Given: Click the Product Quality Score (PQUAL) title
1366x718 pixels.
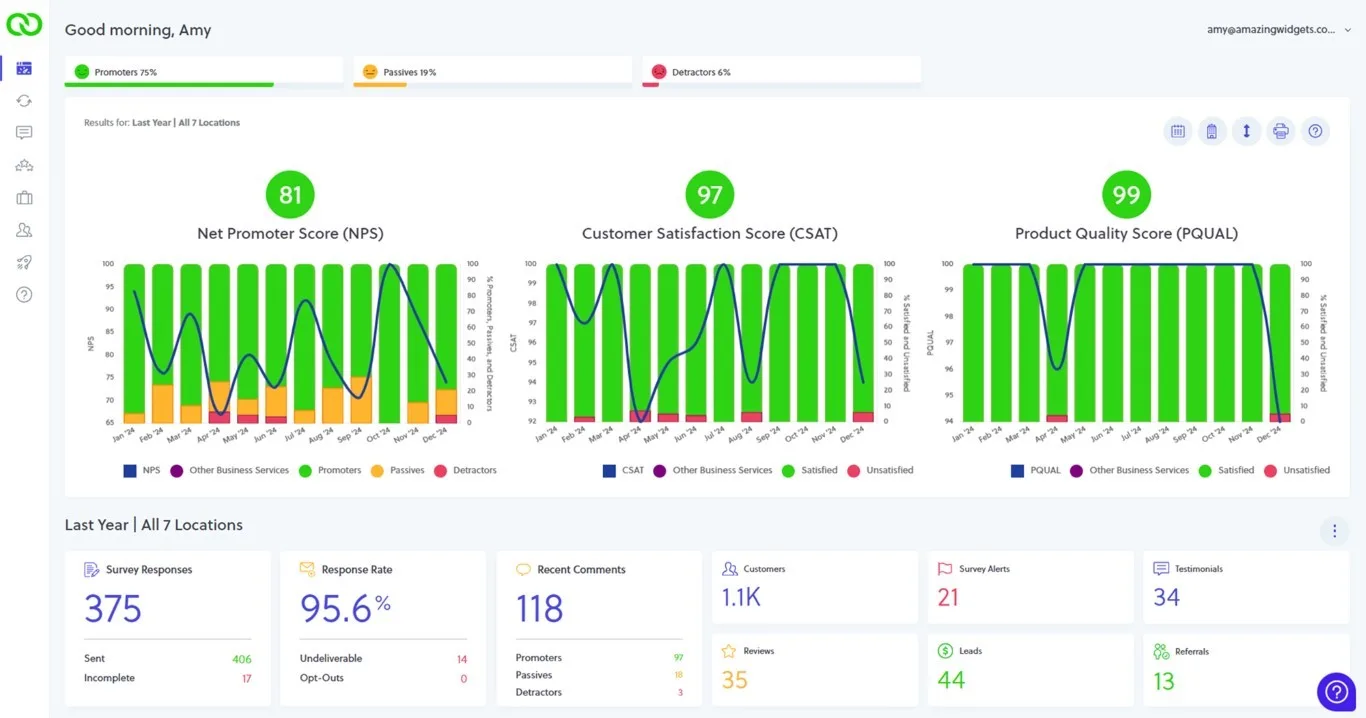Looking at the screenshot, I should tap(1127, 233).
